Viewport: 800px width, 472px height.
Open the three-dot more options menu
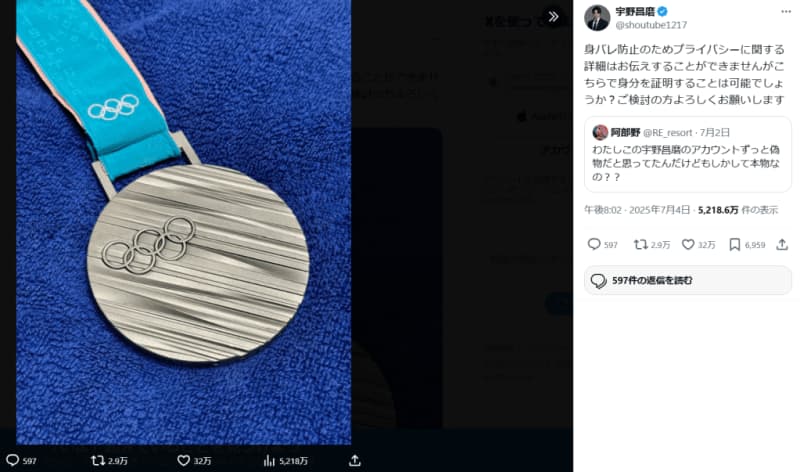[x=786, y=12]
